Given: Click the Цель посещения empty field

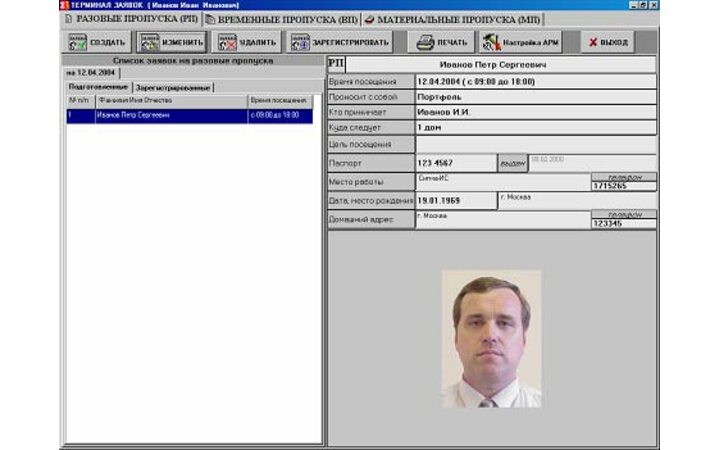Looking at the screenshot, I should [535, 145].
